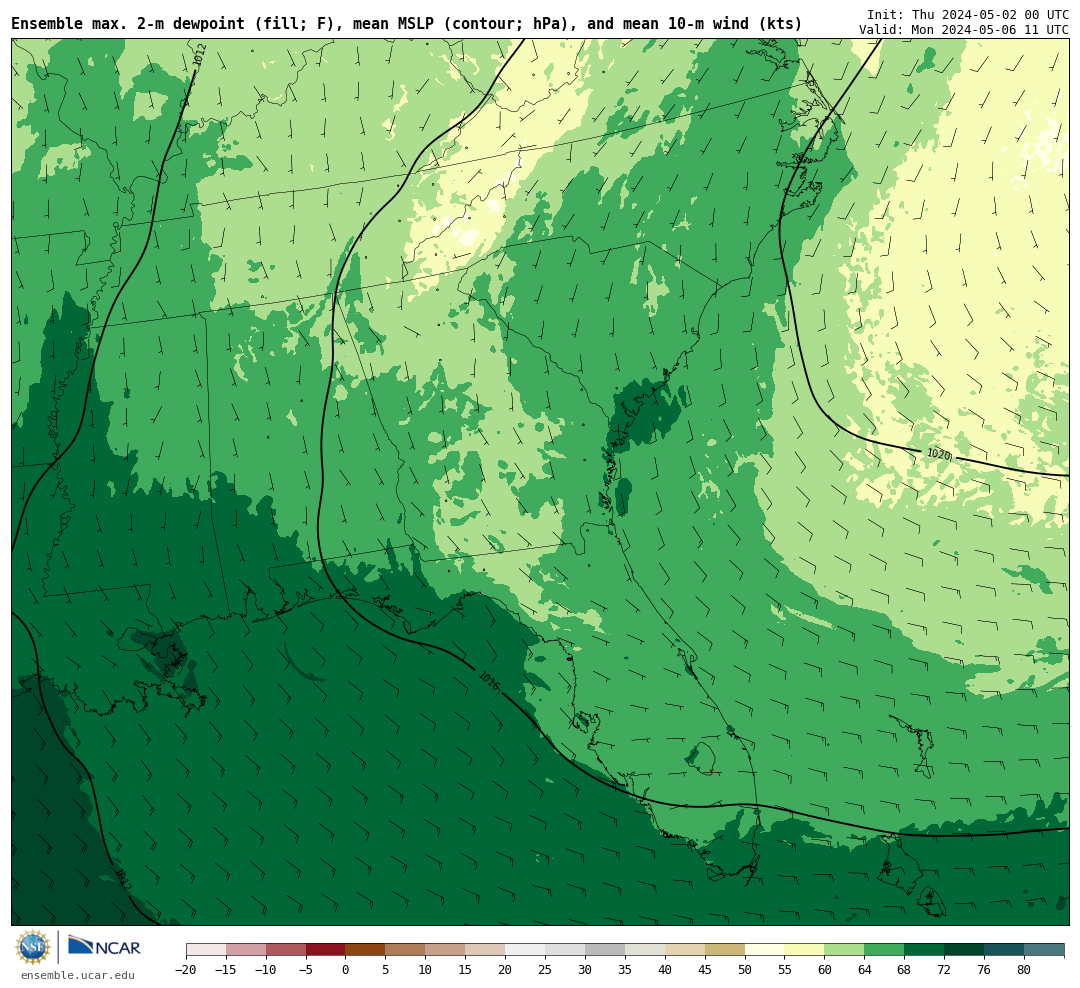Pick the tan swatch between 45 and 50
This screenshot has height=988, width=1080.
[725, 950]
